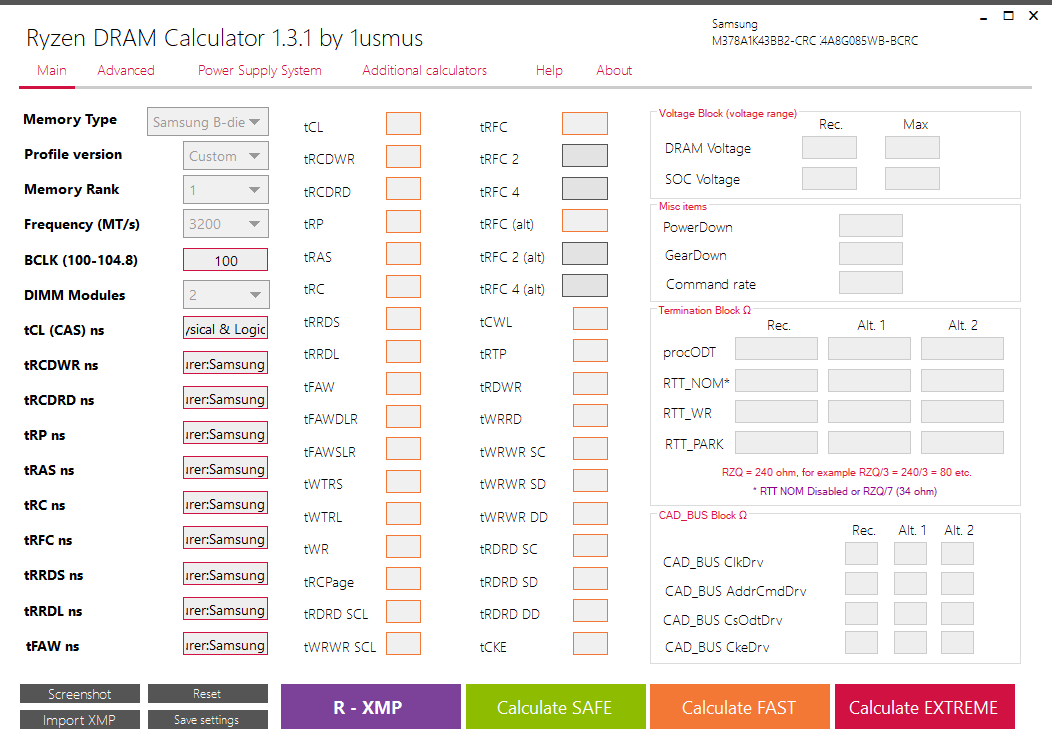Run the R - XMP button
The width and height of the screenshot is (1052, 753).
[x=370, y=707]
